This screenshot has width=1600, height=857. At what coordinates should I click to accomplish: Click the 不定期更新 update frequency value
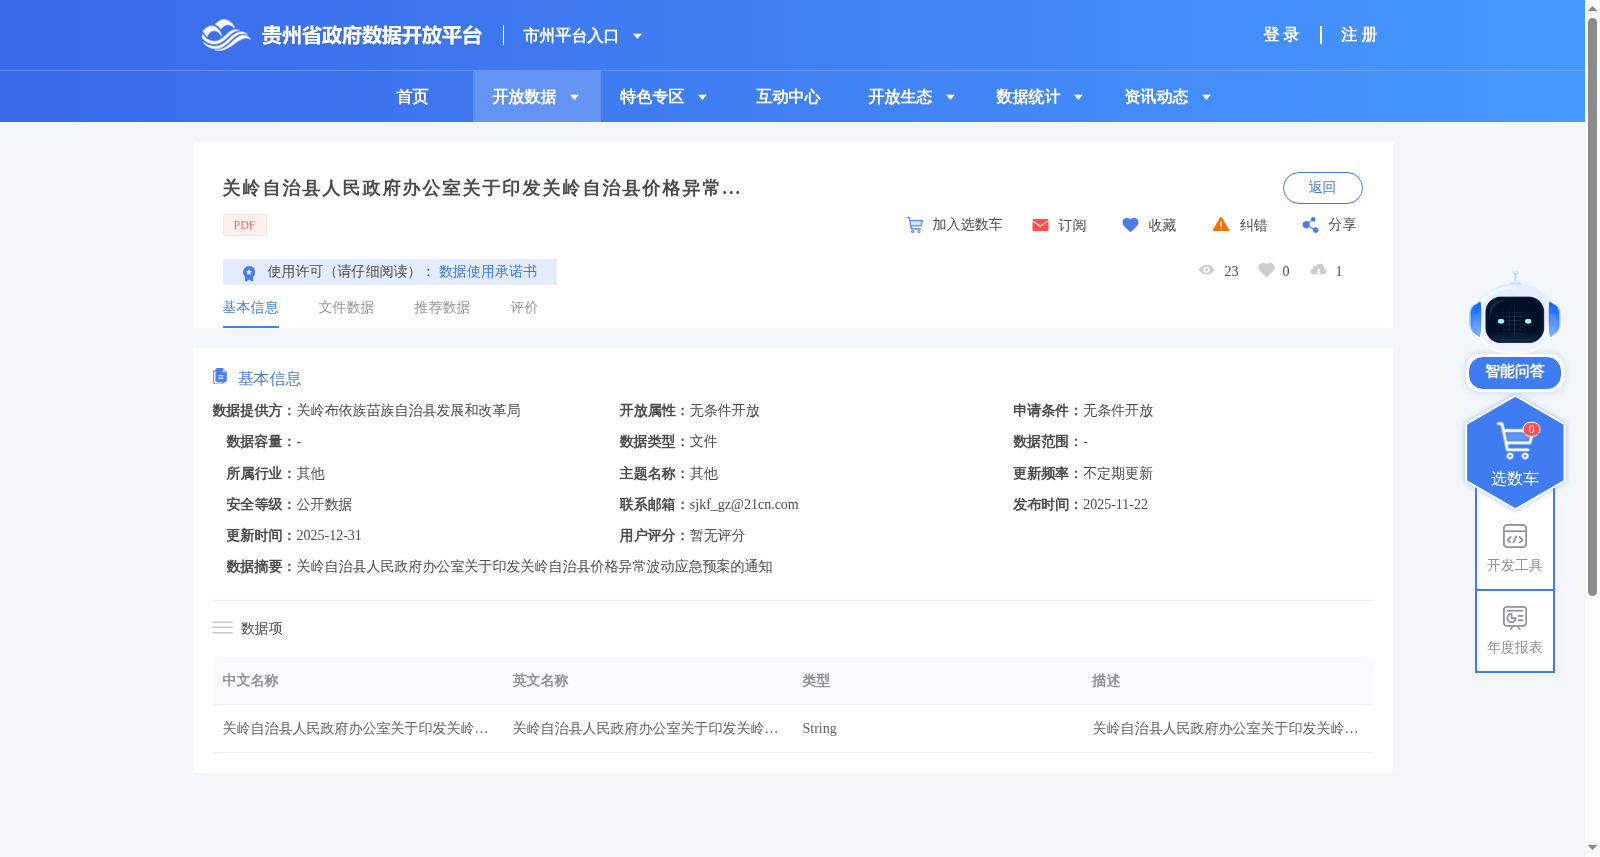pos(1118,473)
